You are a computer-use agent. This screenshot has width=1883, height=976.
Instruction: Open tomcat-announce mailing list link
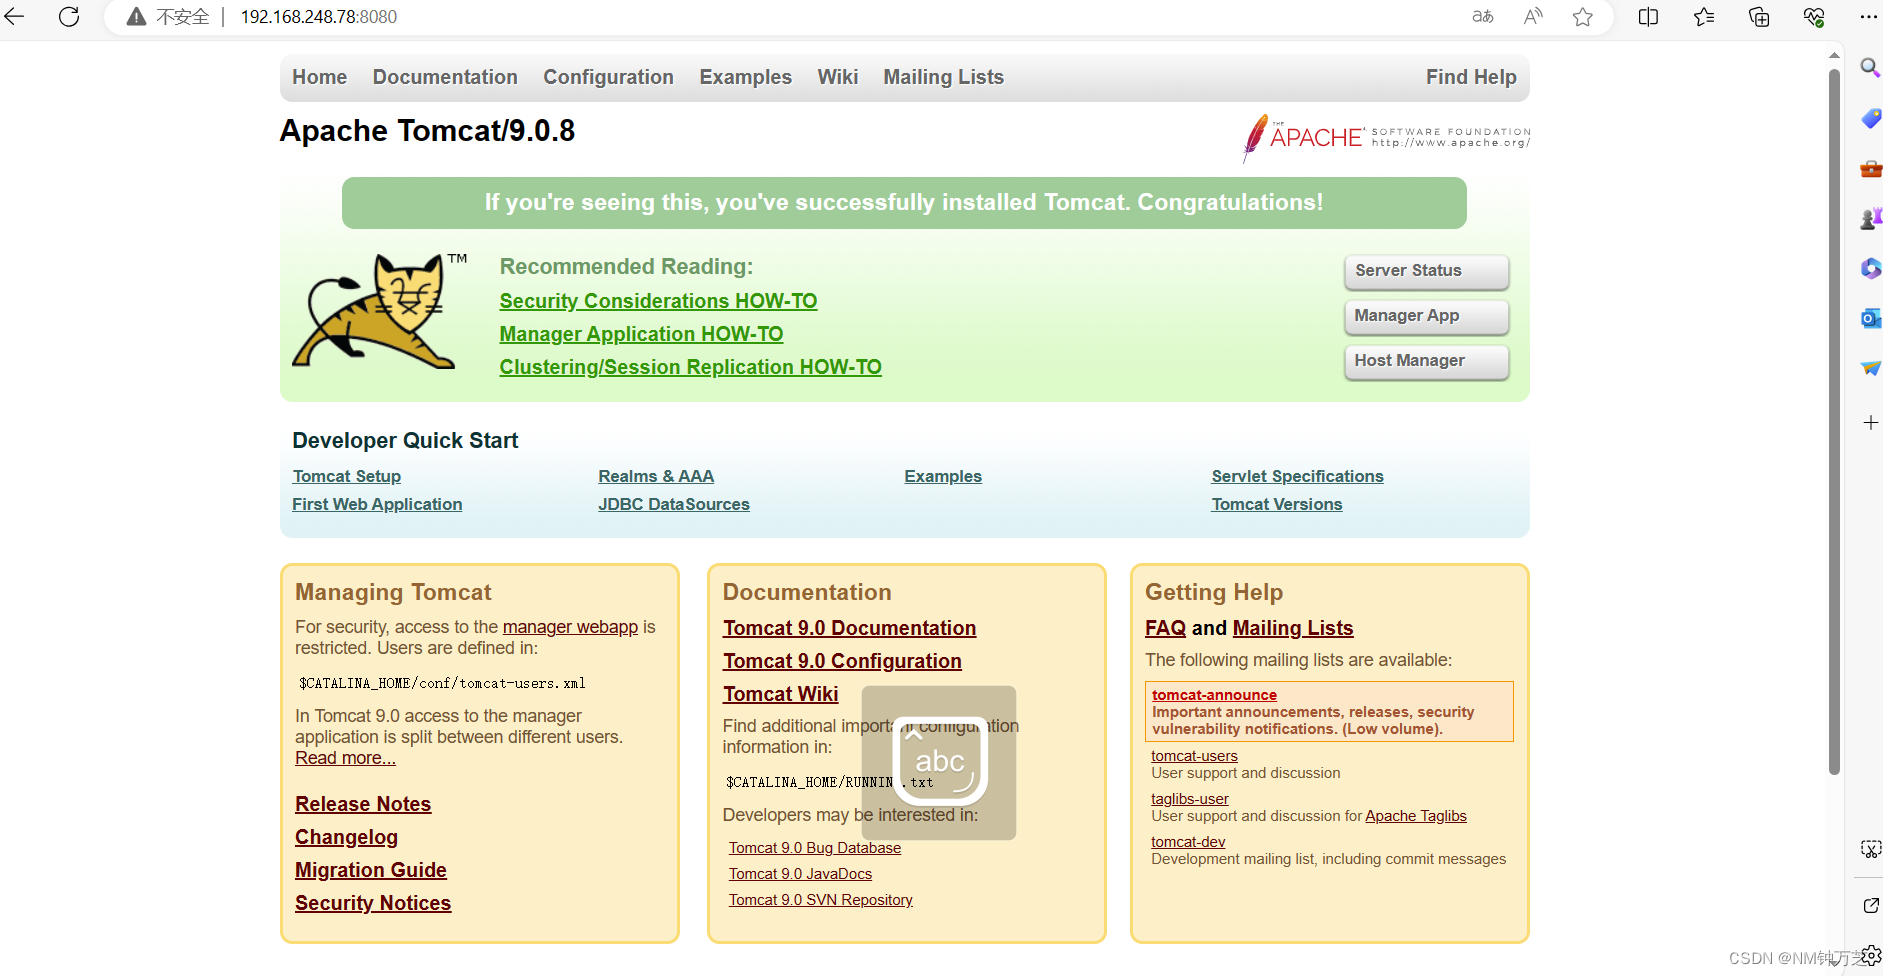click(x=1214, y=695)
